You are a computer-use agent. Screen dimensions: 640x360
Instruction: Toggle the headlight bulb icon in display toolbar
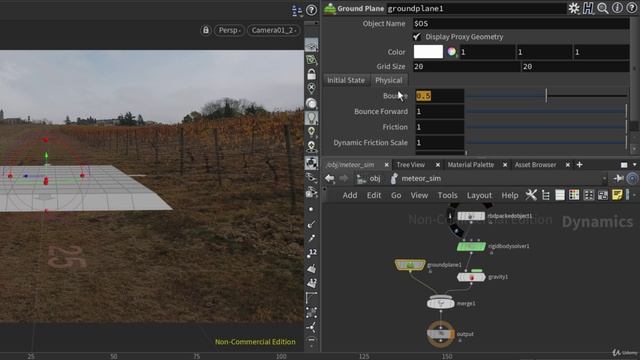311,118
